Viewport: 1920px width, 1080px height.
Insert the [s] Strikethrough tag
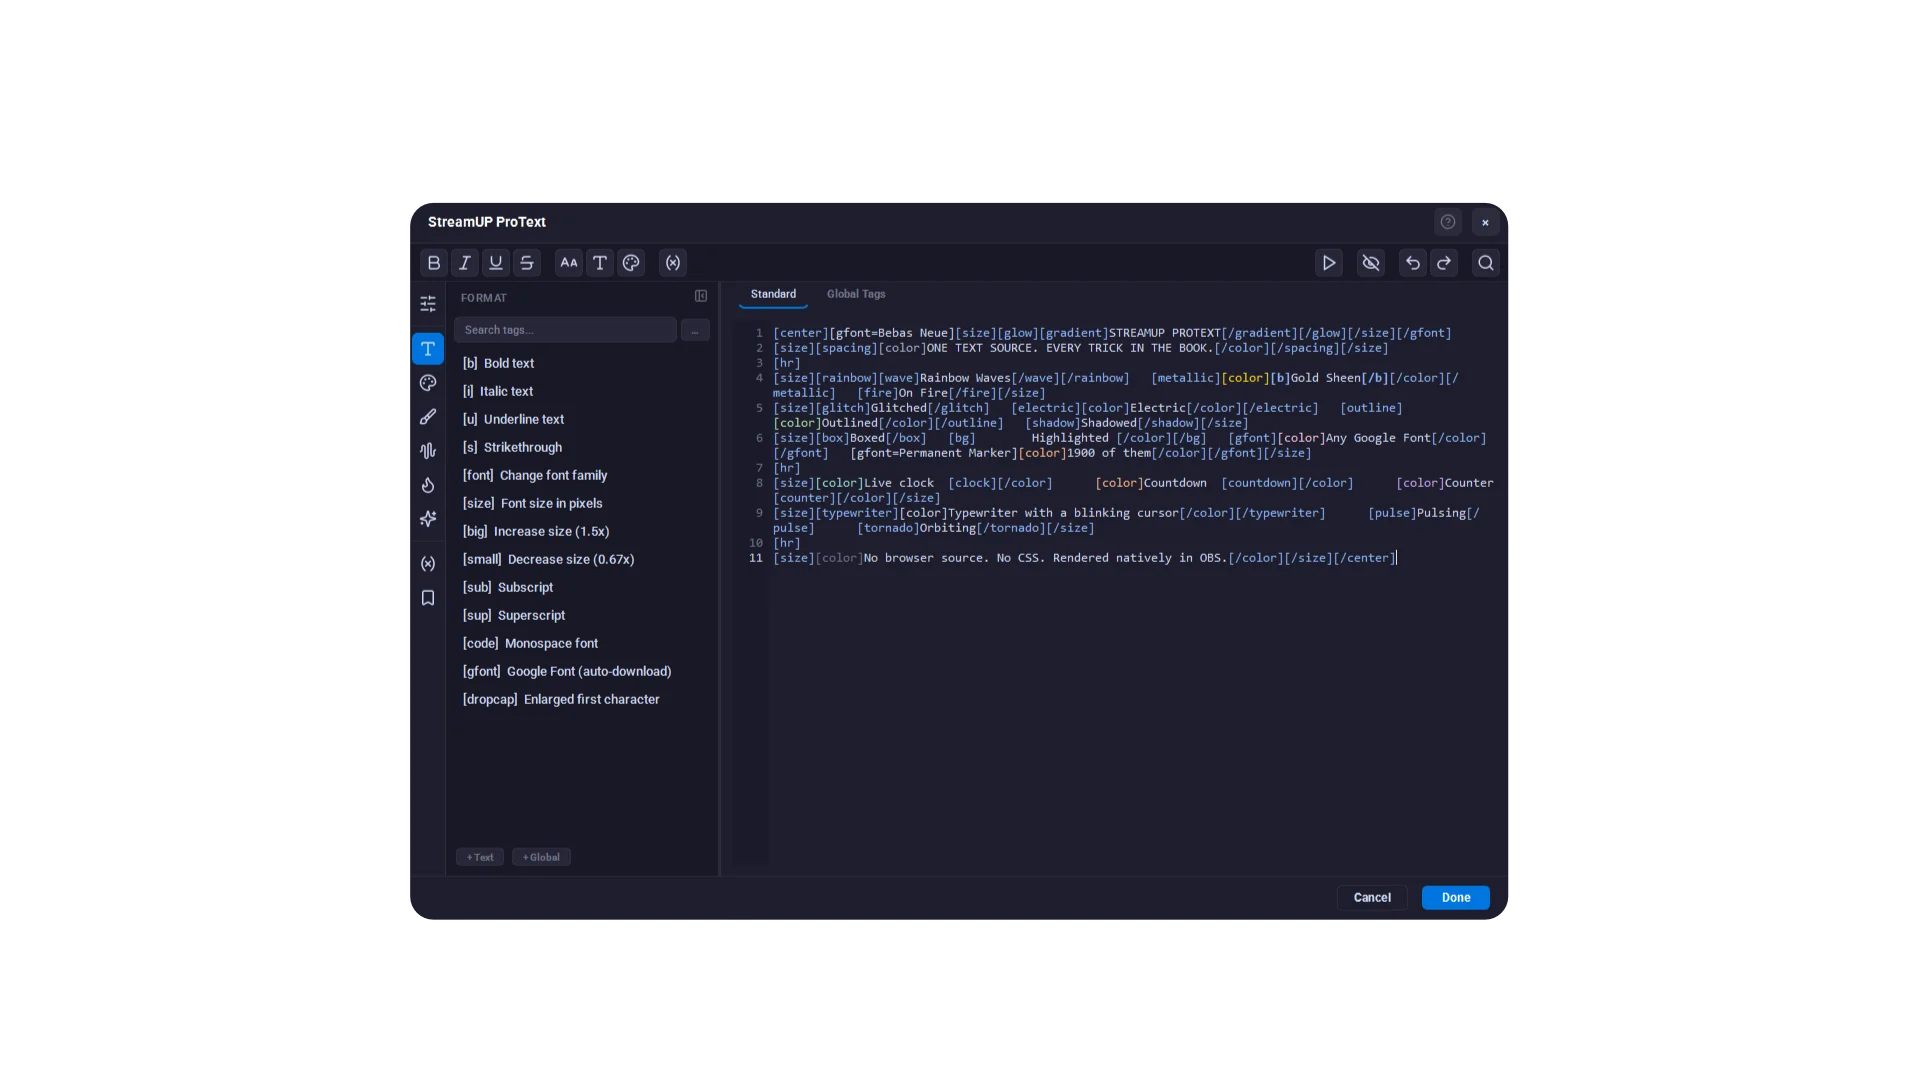point(580,447)
